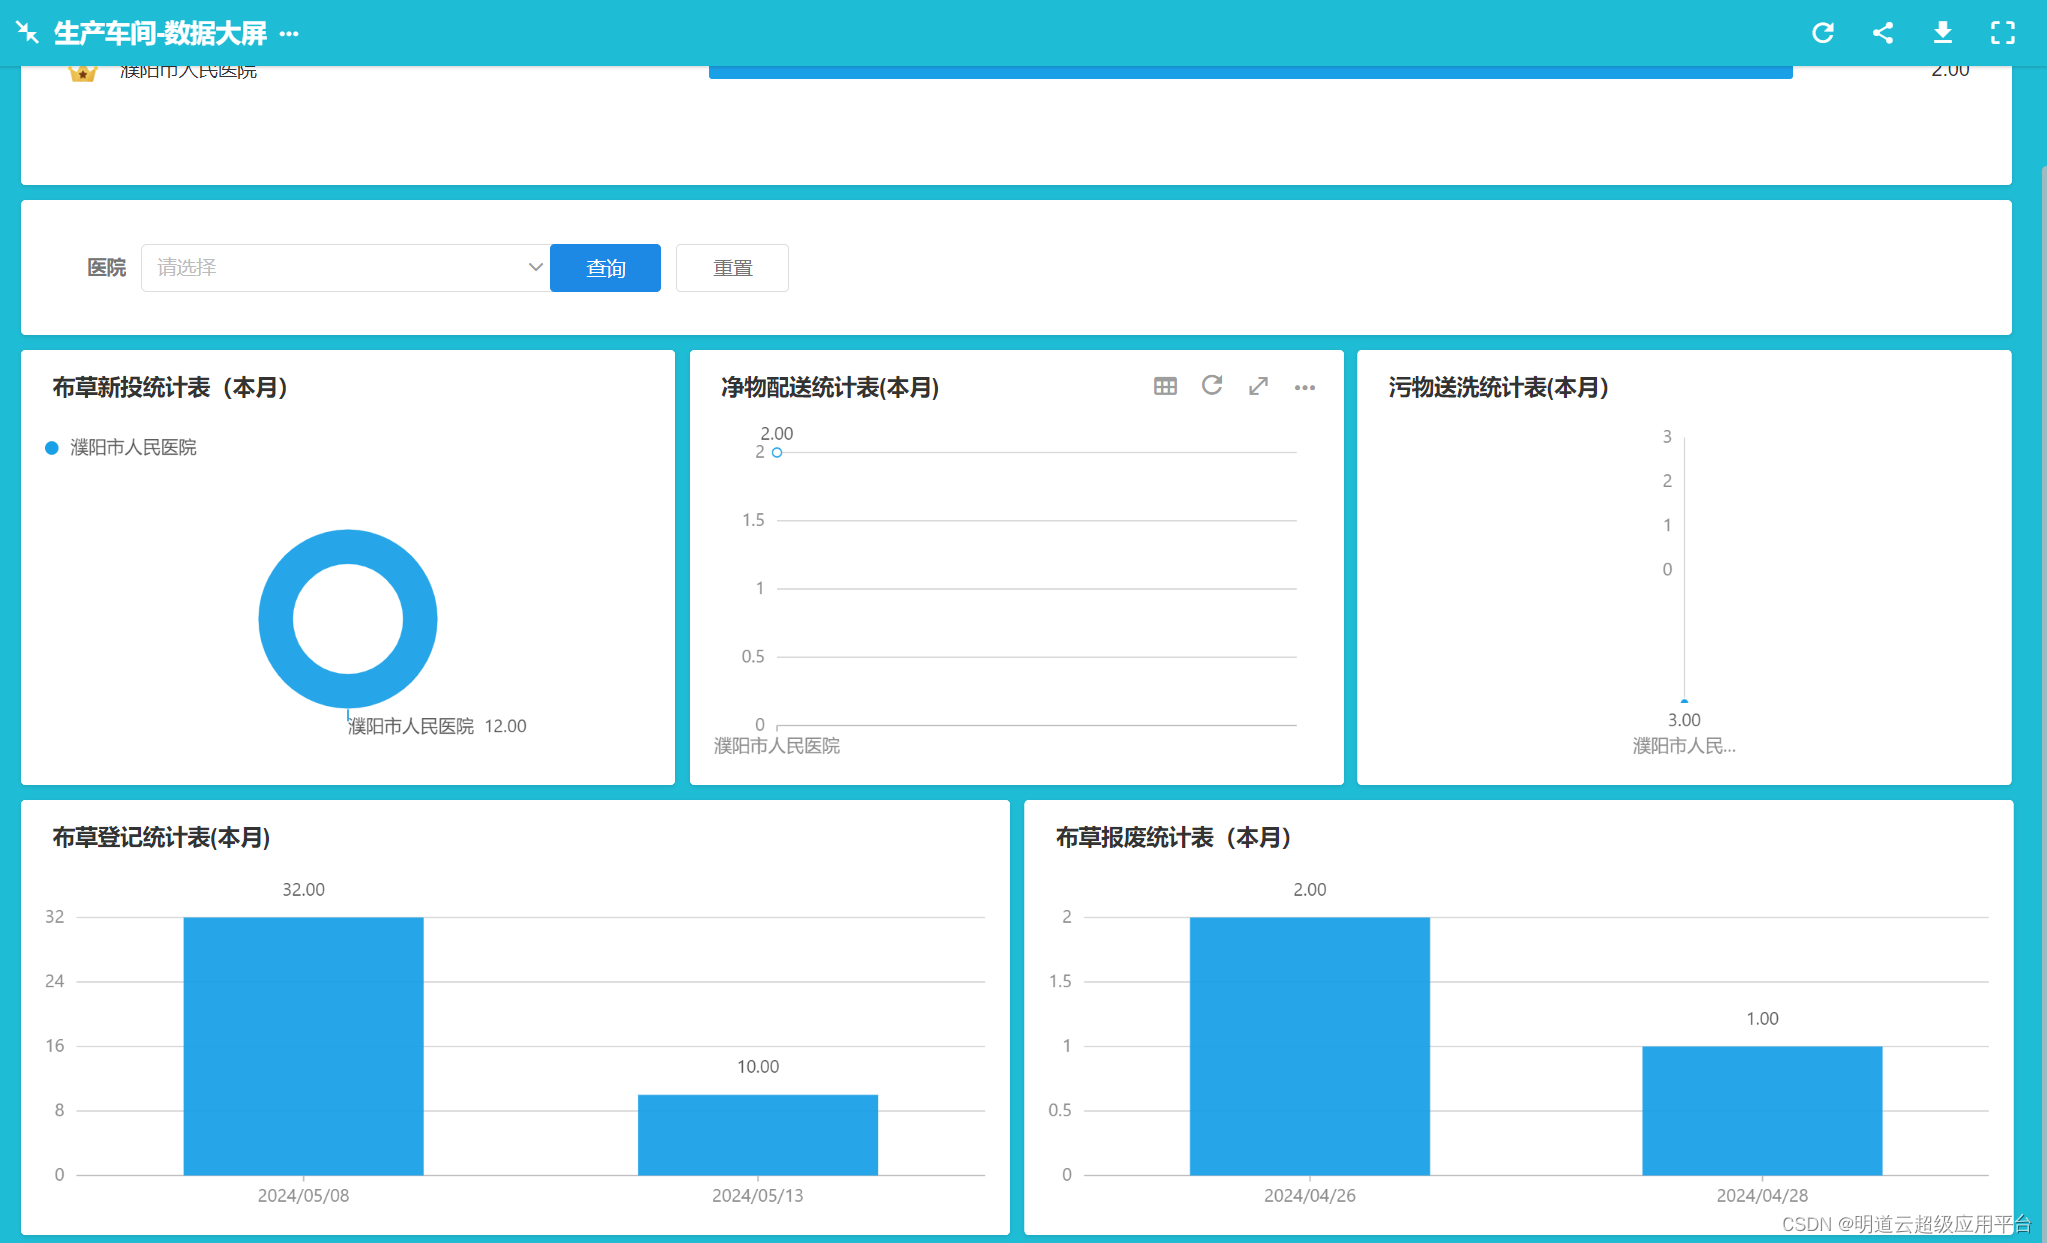Click the 32.00 bar for 2024/05/08
The height and width of the screenshot is (1243, 2047).
tap(303, 1046)
